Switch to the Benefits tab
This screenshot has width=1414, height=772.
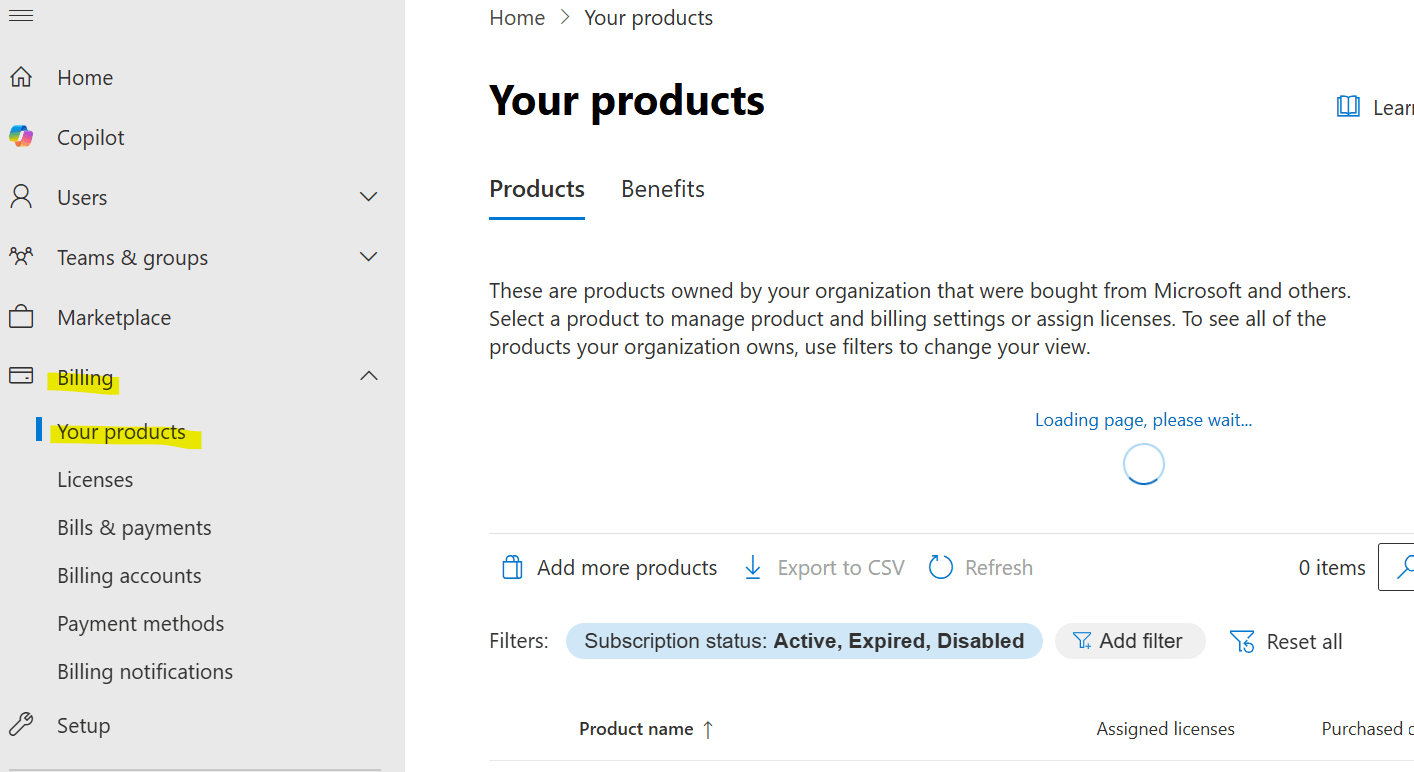click(662, 189)
